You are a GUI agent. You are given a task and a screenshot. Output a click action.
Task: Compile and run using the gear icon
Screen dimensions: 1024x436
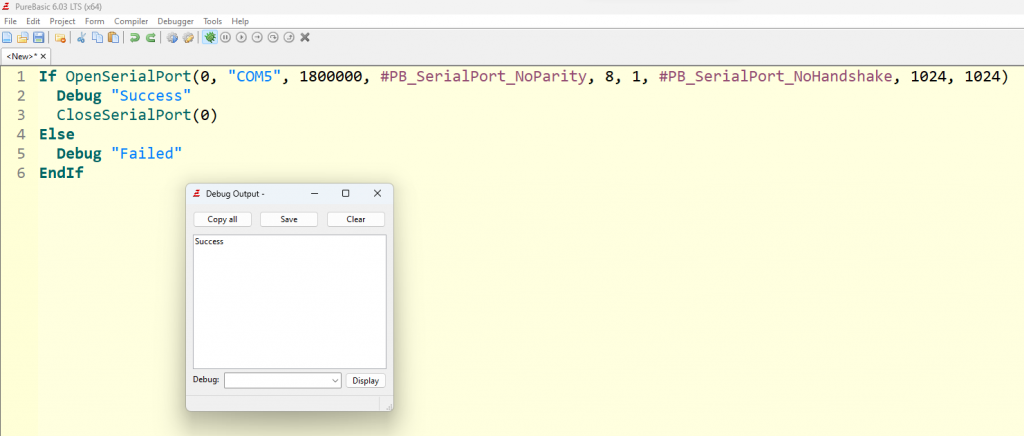[x=172, y=37]
